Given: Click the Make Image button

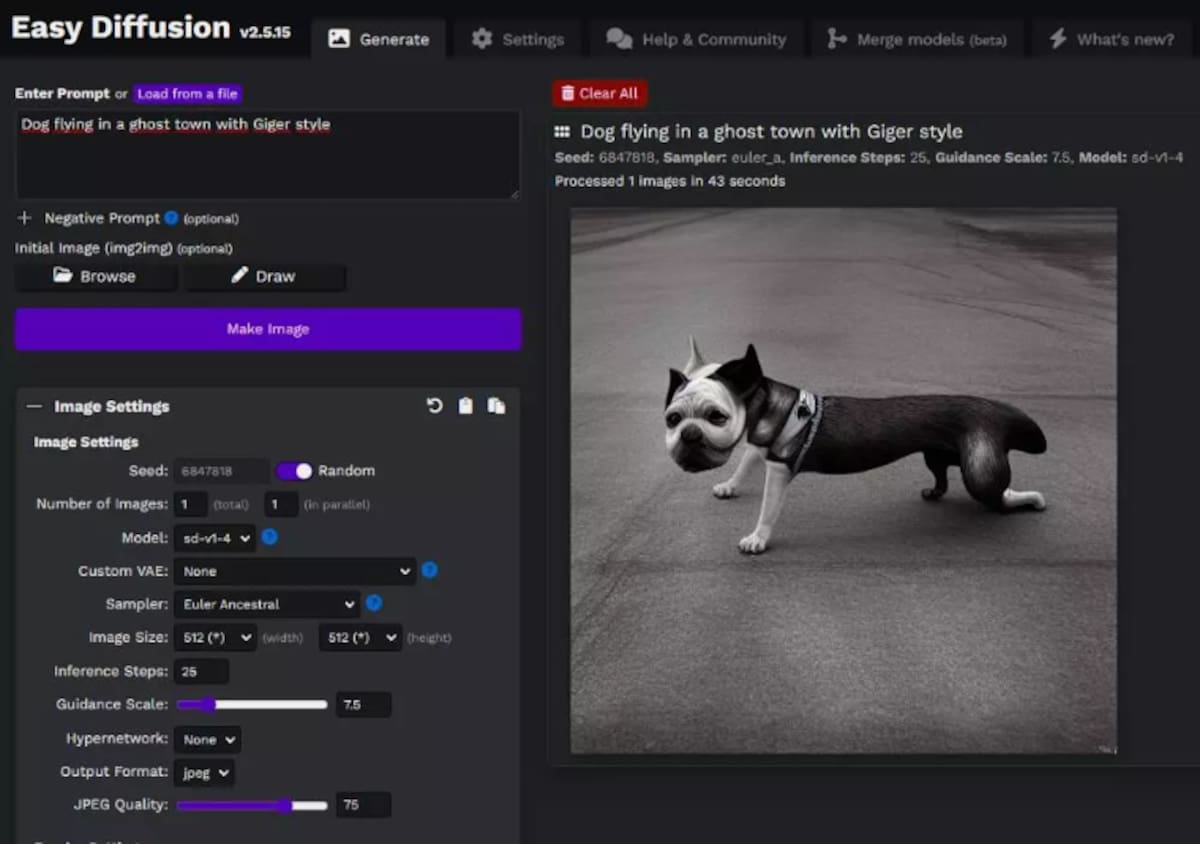Looking at the screenshot, I should tap(268, 329).
